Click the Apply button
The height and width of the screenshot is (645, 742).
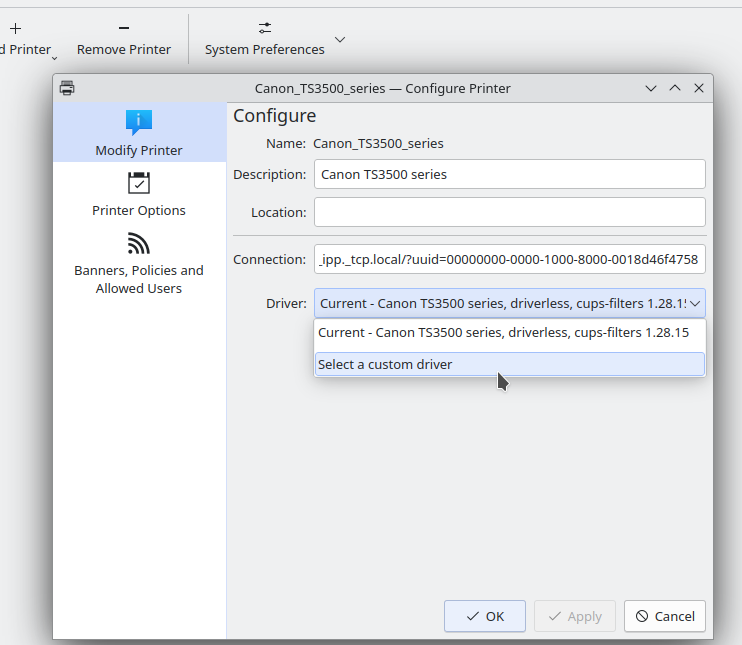tap(575, 616)
